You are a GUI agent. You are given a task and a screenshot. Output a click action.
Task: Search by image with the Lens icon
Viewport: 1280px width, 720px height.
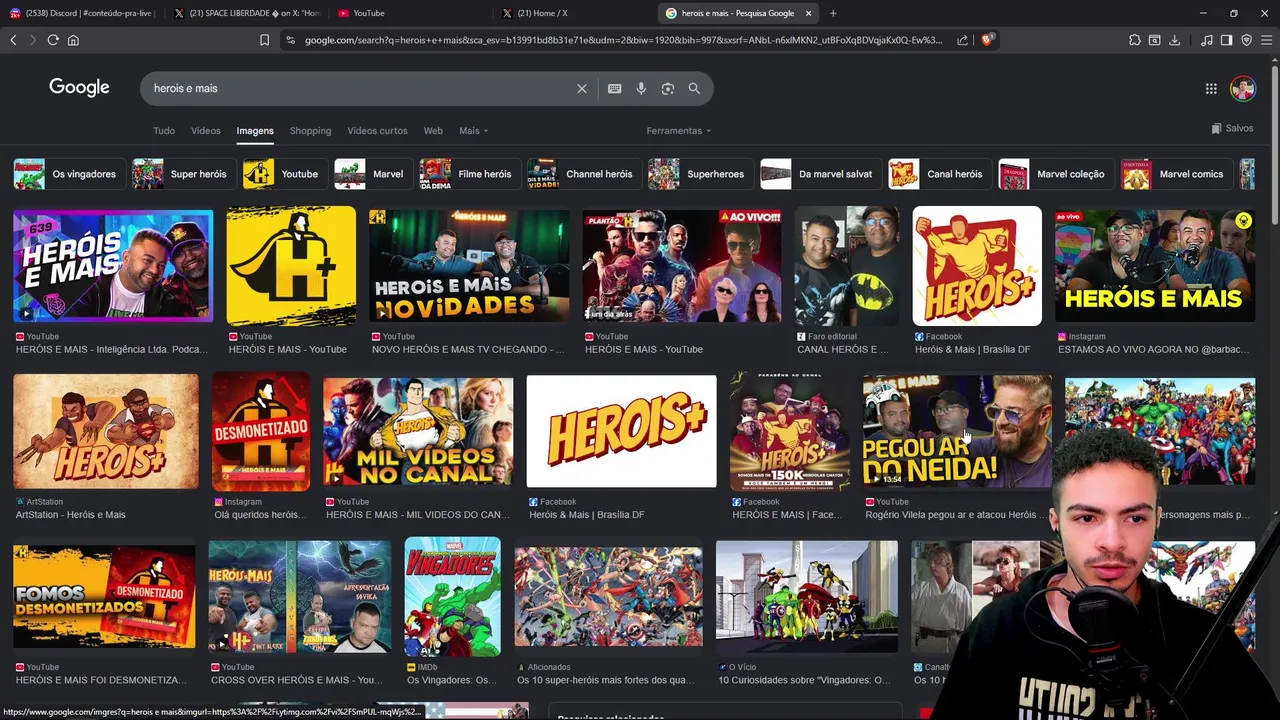[668, 88]
